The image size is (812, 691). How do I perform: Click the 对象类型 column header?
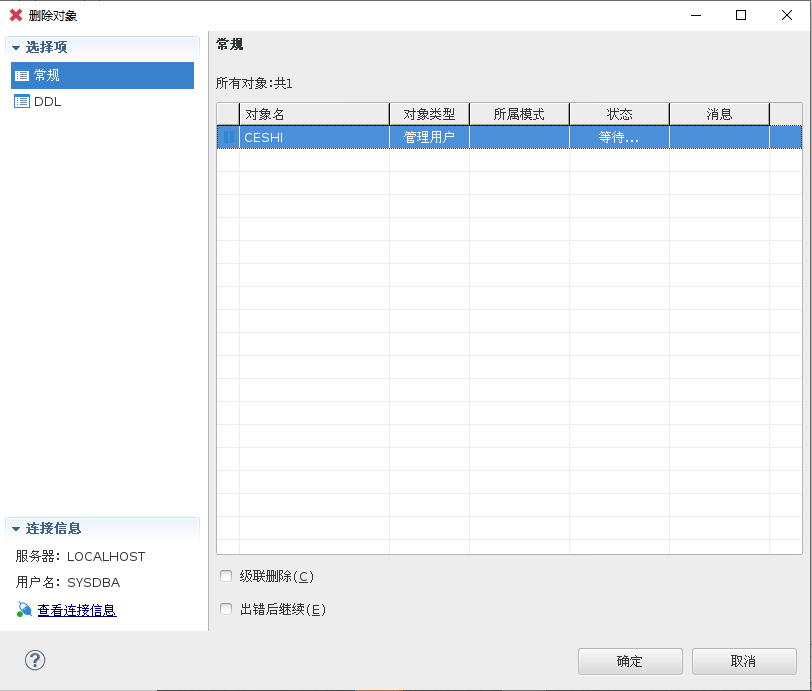tap(429, 114)
